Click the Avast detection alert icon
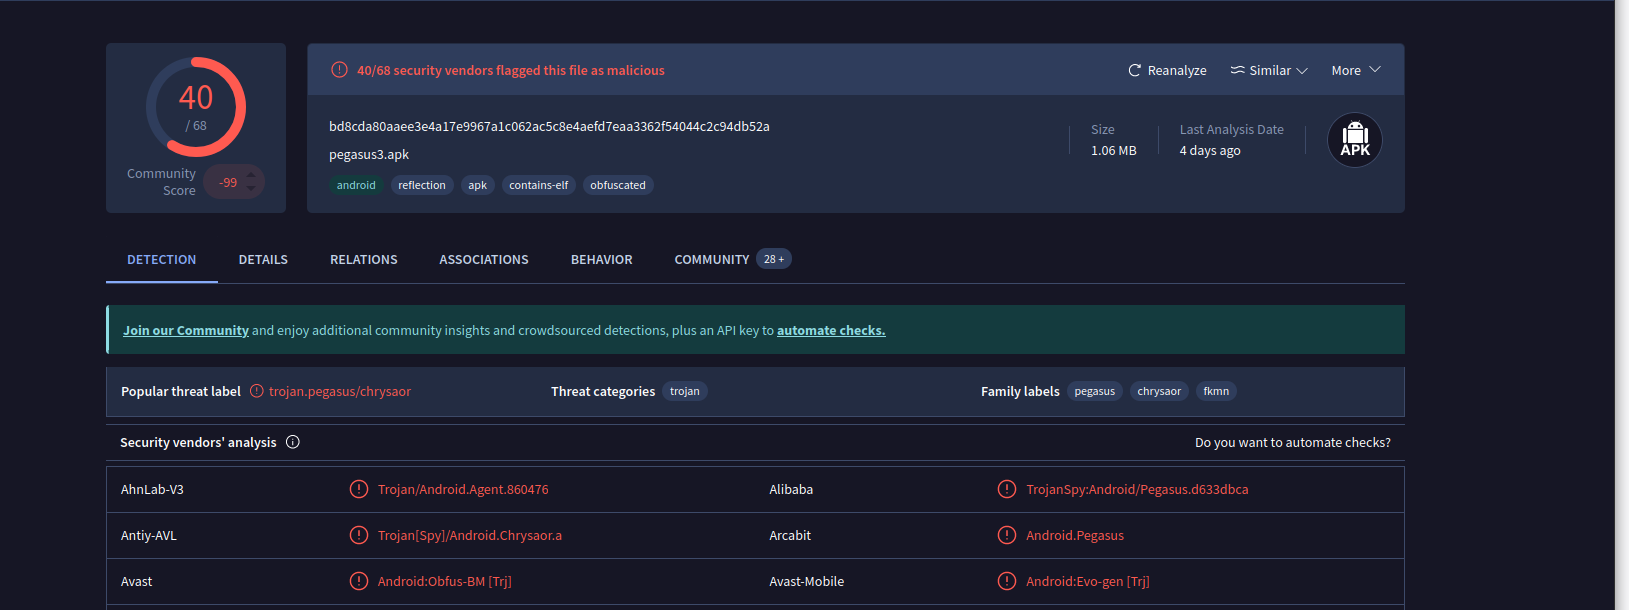This screenshot has width=1629, height=610. pos(358,581)
